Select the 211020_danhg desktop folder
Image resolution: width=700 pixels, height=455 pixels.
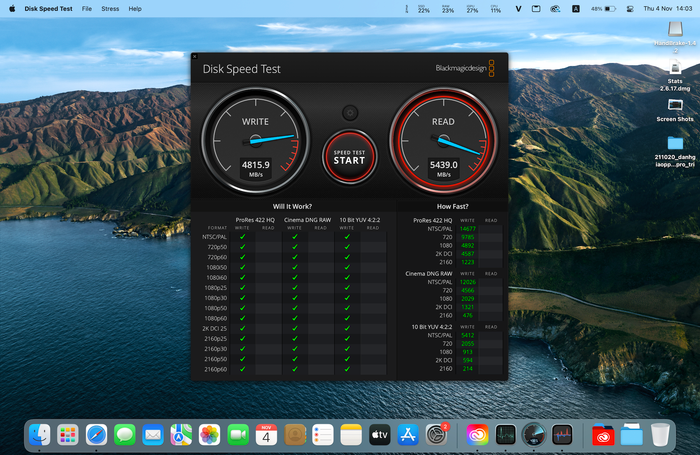pyautogui.click(x=675, y=152)
